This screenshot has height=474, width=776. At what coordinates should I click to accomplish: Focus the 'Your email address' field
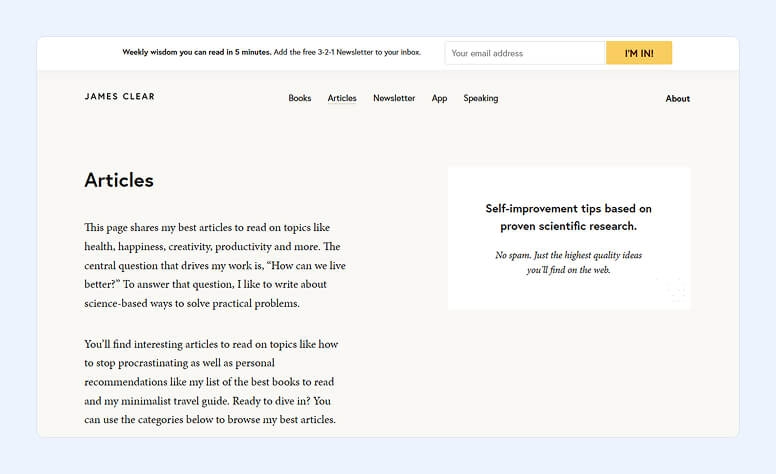click(525, 53)
